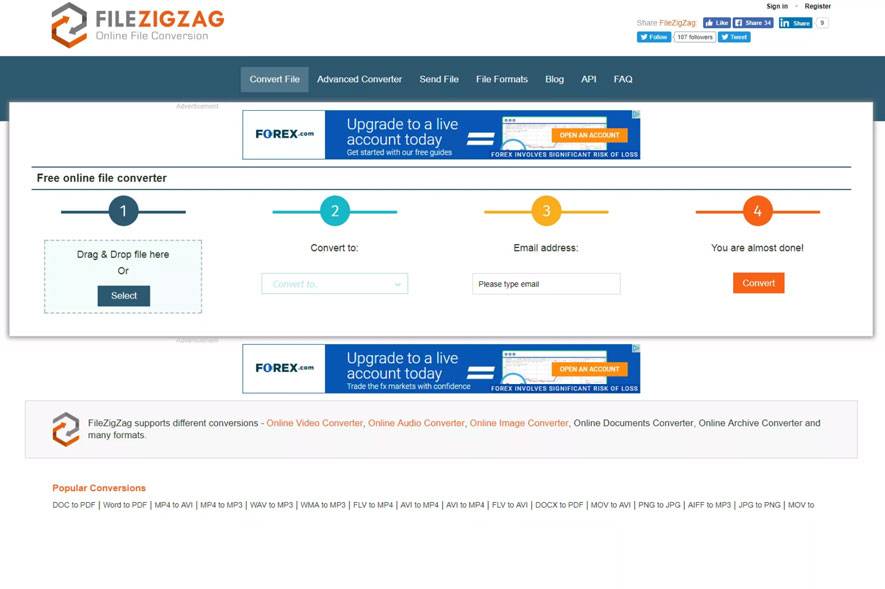The height and width of the screenshot is (589, 885).
Task: Click the FileZigZag icon in info box
Action: click(x=66, y=429)
